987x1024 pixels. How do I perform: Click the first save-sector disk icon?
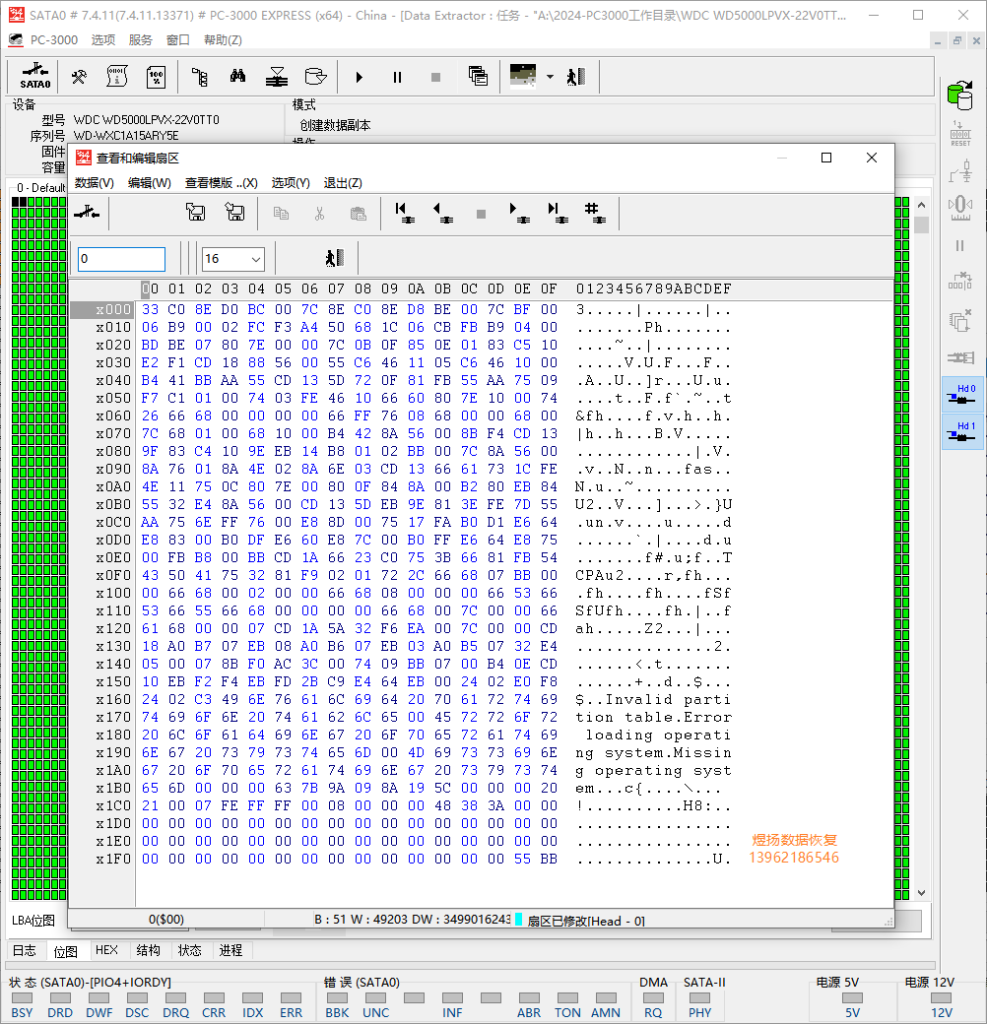point(195,212)
